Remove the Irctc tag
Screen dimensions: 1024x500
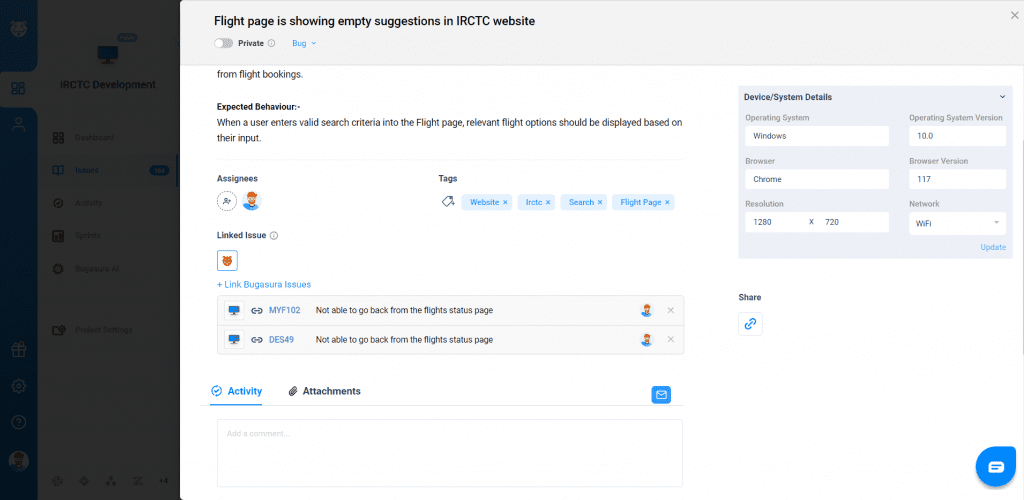548,202
